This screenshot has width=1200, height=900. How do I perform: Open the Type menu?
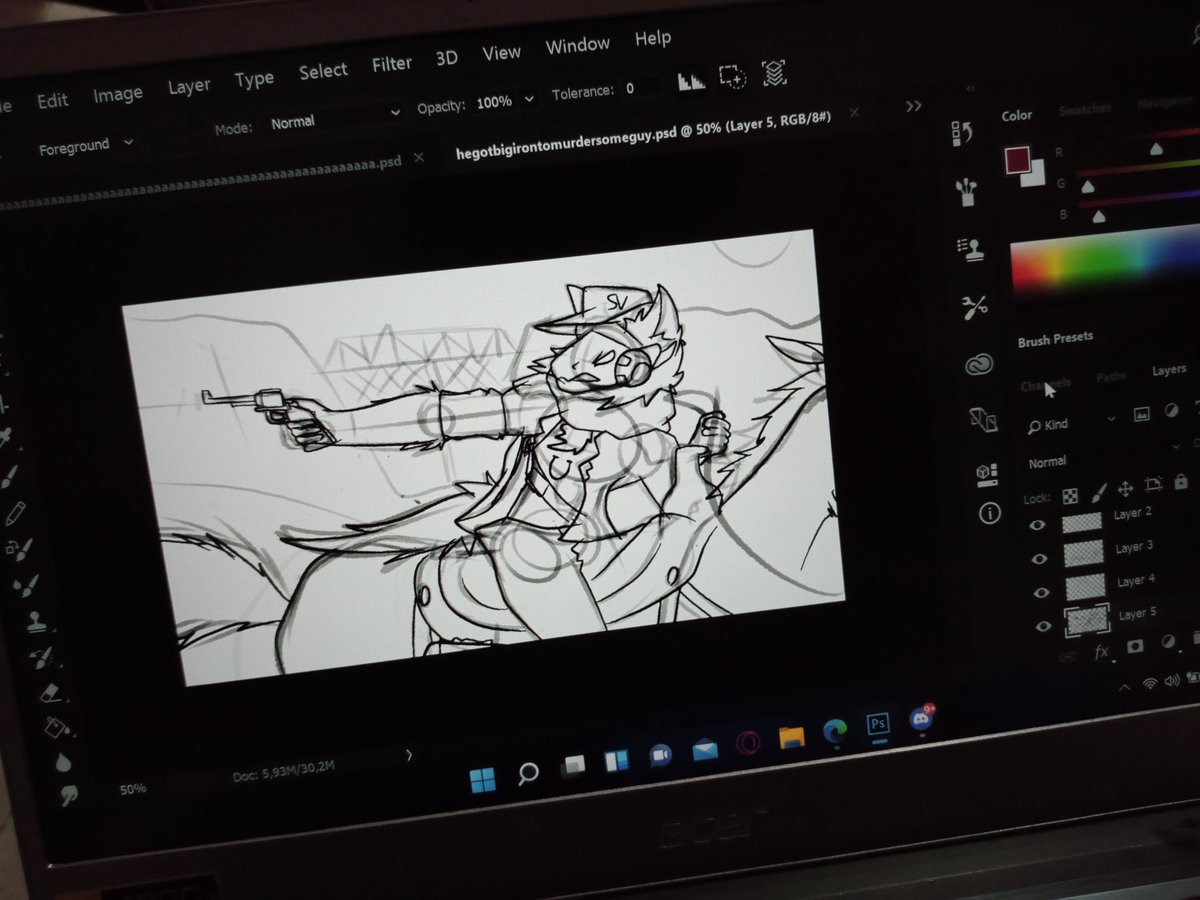tap(254, 80)
